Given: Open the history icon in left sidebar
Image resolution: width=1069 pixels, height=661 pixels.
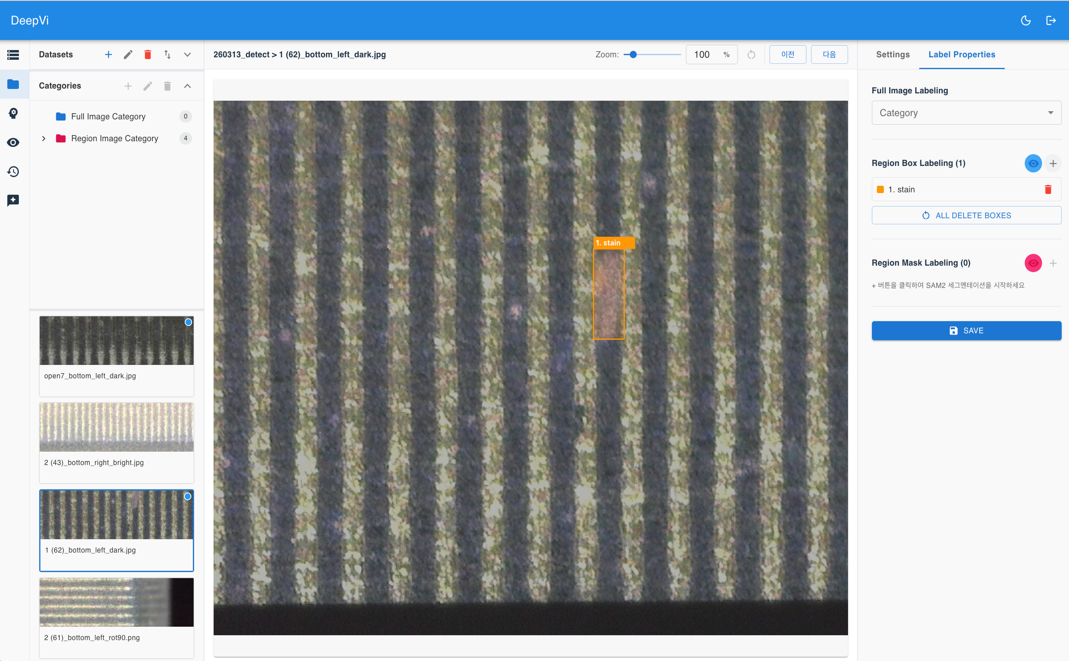Looking at the screenshot, I should pos(13,172).
